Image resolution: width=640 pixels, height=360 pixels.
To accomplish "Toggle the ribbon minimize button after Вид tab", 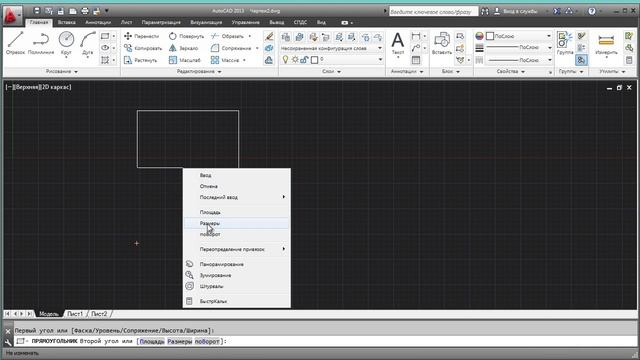I will click(344, 22).
